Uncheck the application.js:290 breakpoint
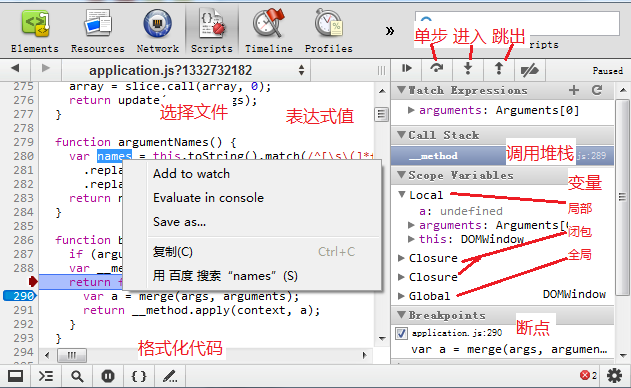This screenshot has height=388, width=631. point(401,333)
